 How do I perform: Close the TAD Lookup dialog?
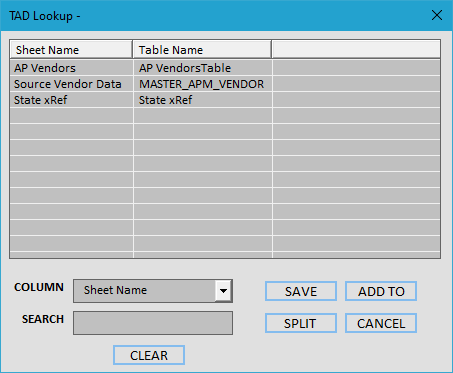tap(437, 15)
